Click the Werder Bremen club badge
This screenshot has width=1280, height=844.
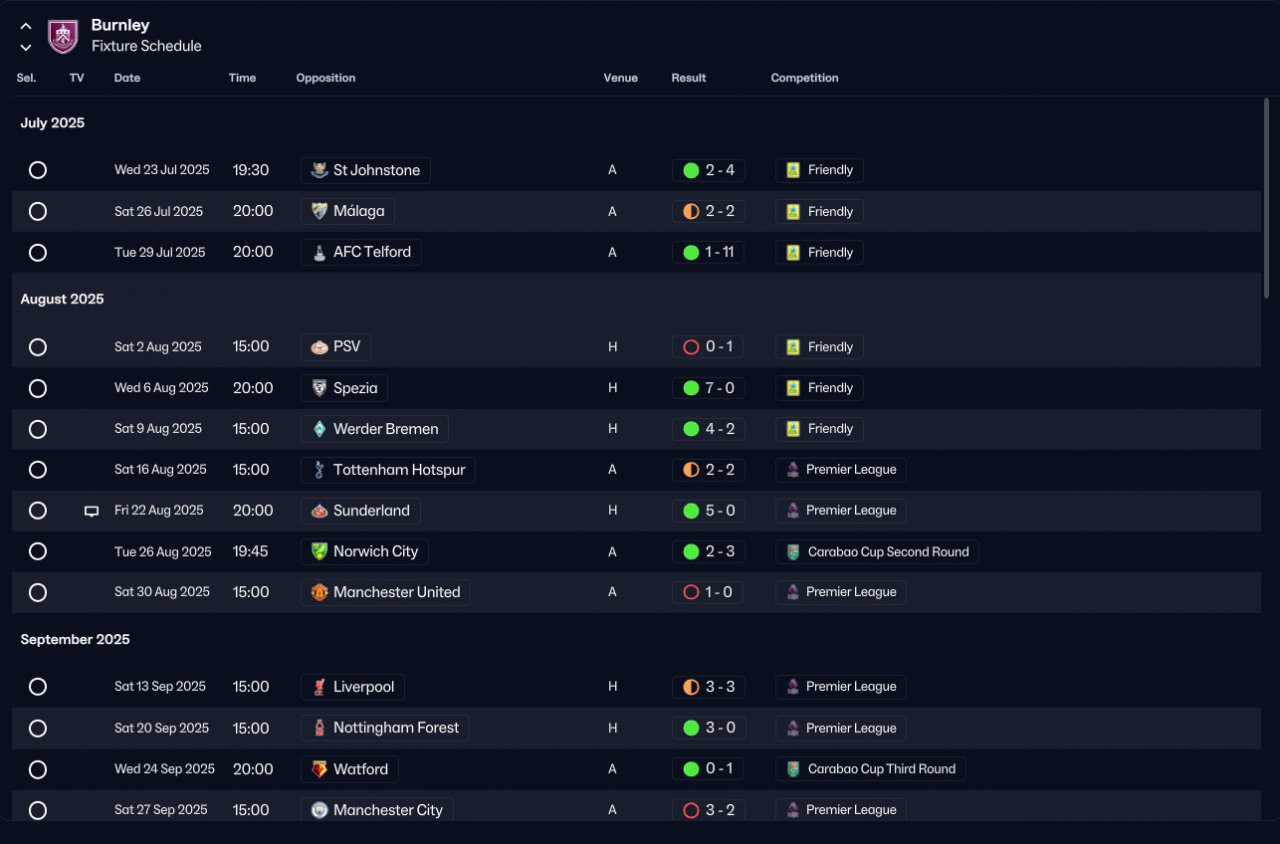pyautogui.click(x=319, y=429)
